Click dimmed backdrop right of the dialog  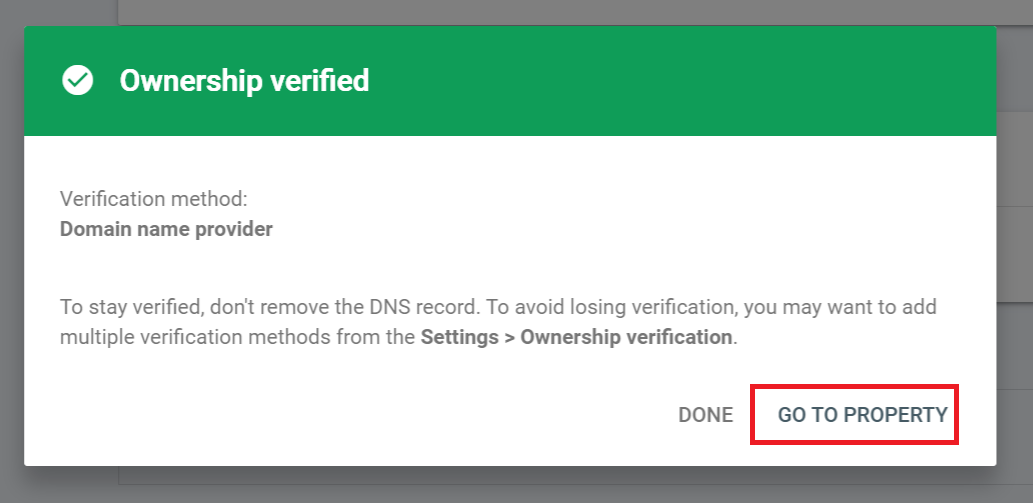click(x=1014, y=250)
